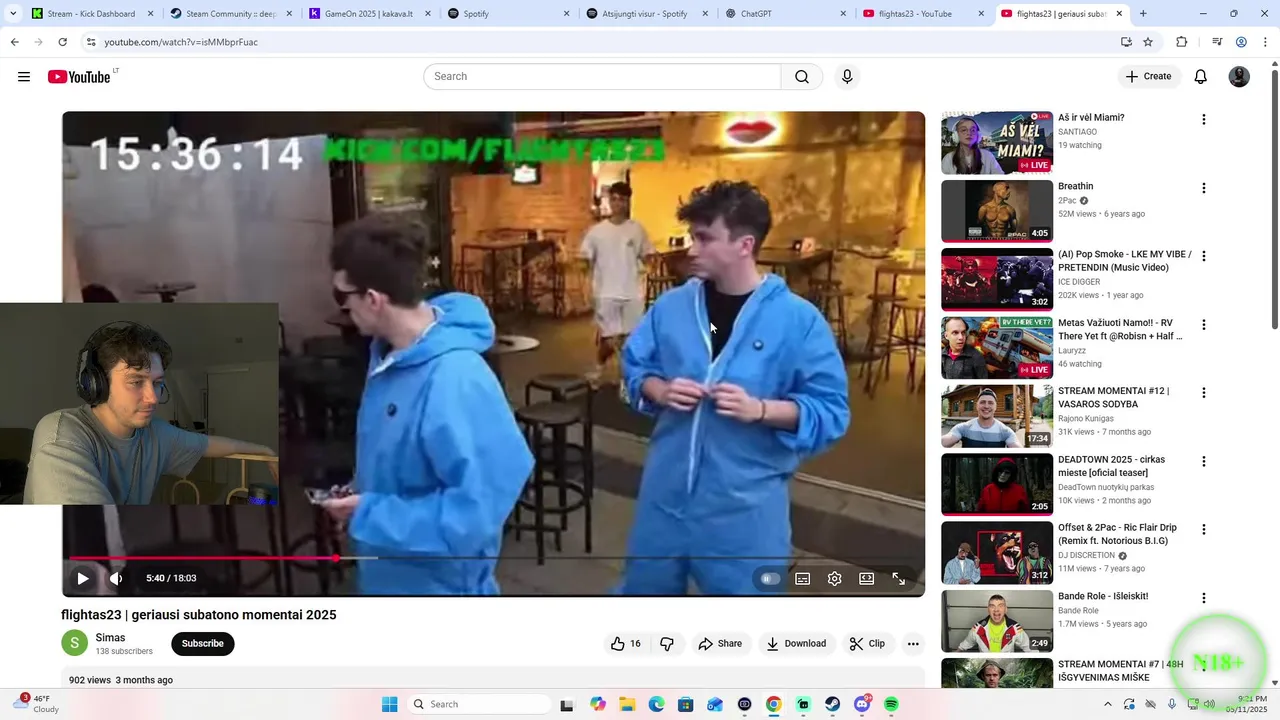
Task: Start voice search with microphone icon
Action: (847, 77)
